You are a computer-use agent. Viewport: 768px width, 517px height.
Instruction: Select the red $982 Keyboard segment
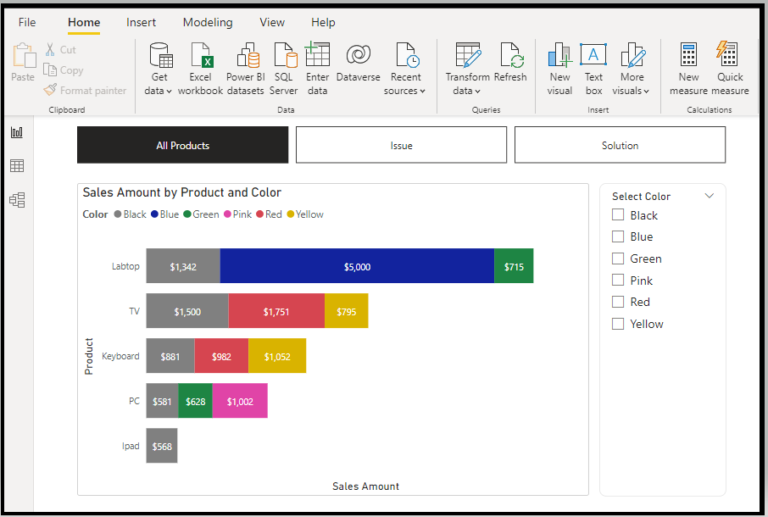click(221, 356)
